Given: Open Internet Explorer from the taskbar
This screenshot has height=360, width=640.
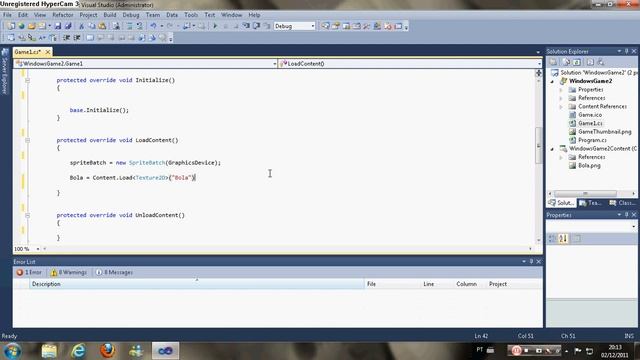Looking at the screenshot, I should (78, 351).
